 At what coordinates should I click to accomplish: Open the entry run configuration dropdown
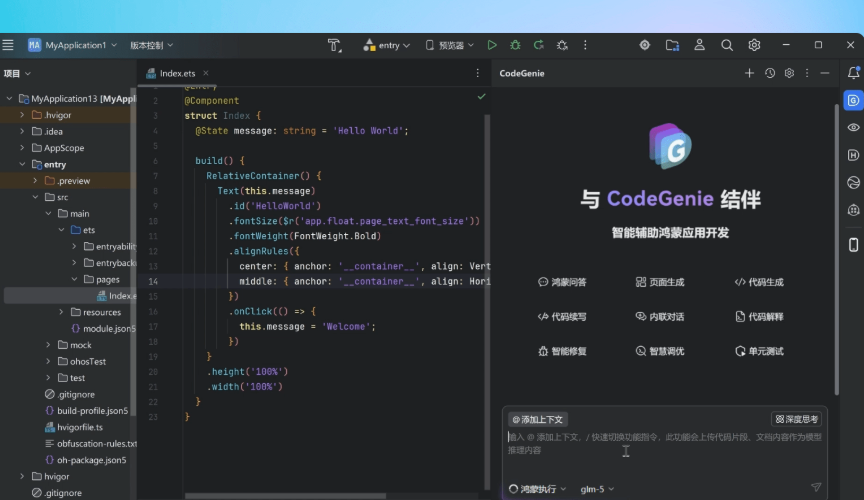pyautogui.click(x=387, y=45)
